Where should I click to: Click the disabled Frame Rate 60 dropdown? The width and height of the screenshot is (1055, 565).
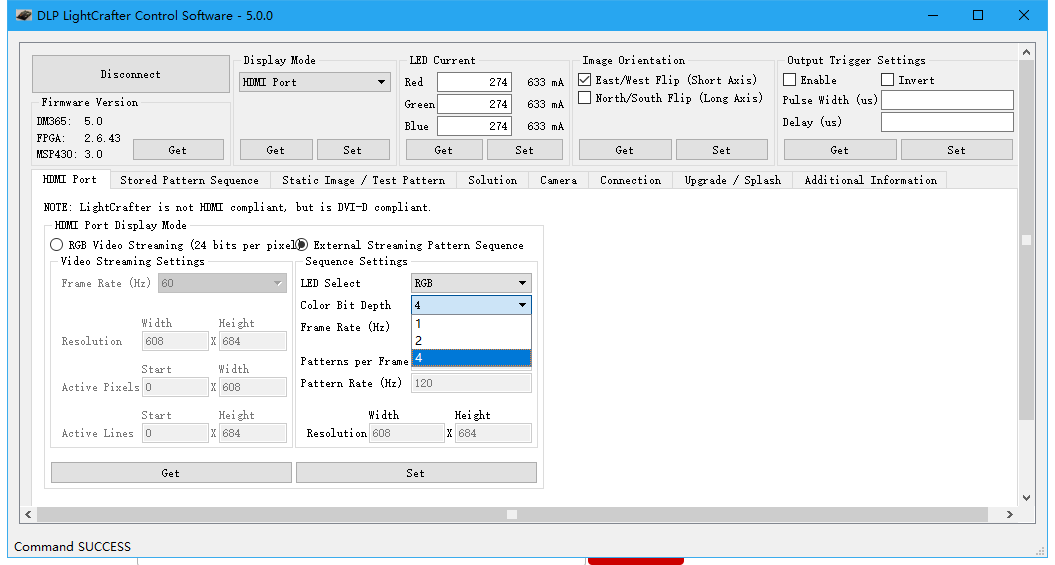222,283
